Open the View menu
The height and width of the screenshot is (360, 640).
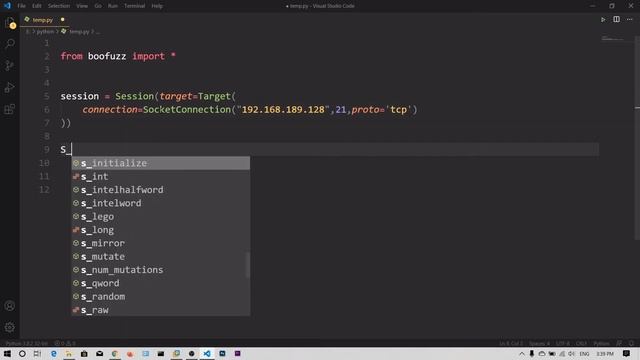82,6
